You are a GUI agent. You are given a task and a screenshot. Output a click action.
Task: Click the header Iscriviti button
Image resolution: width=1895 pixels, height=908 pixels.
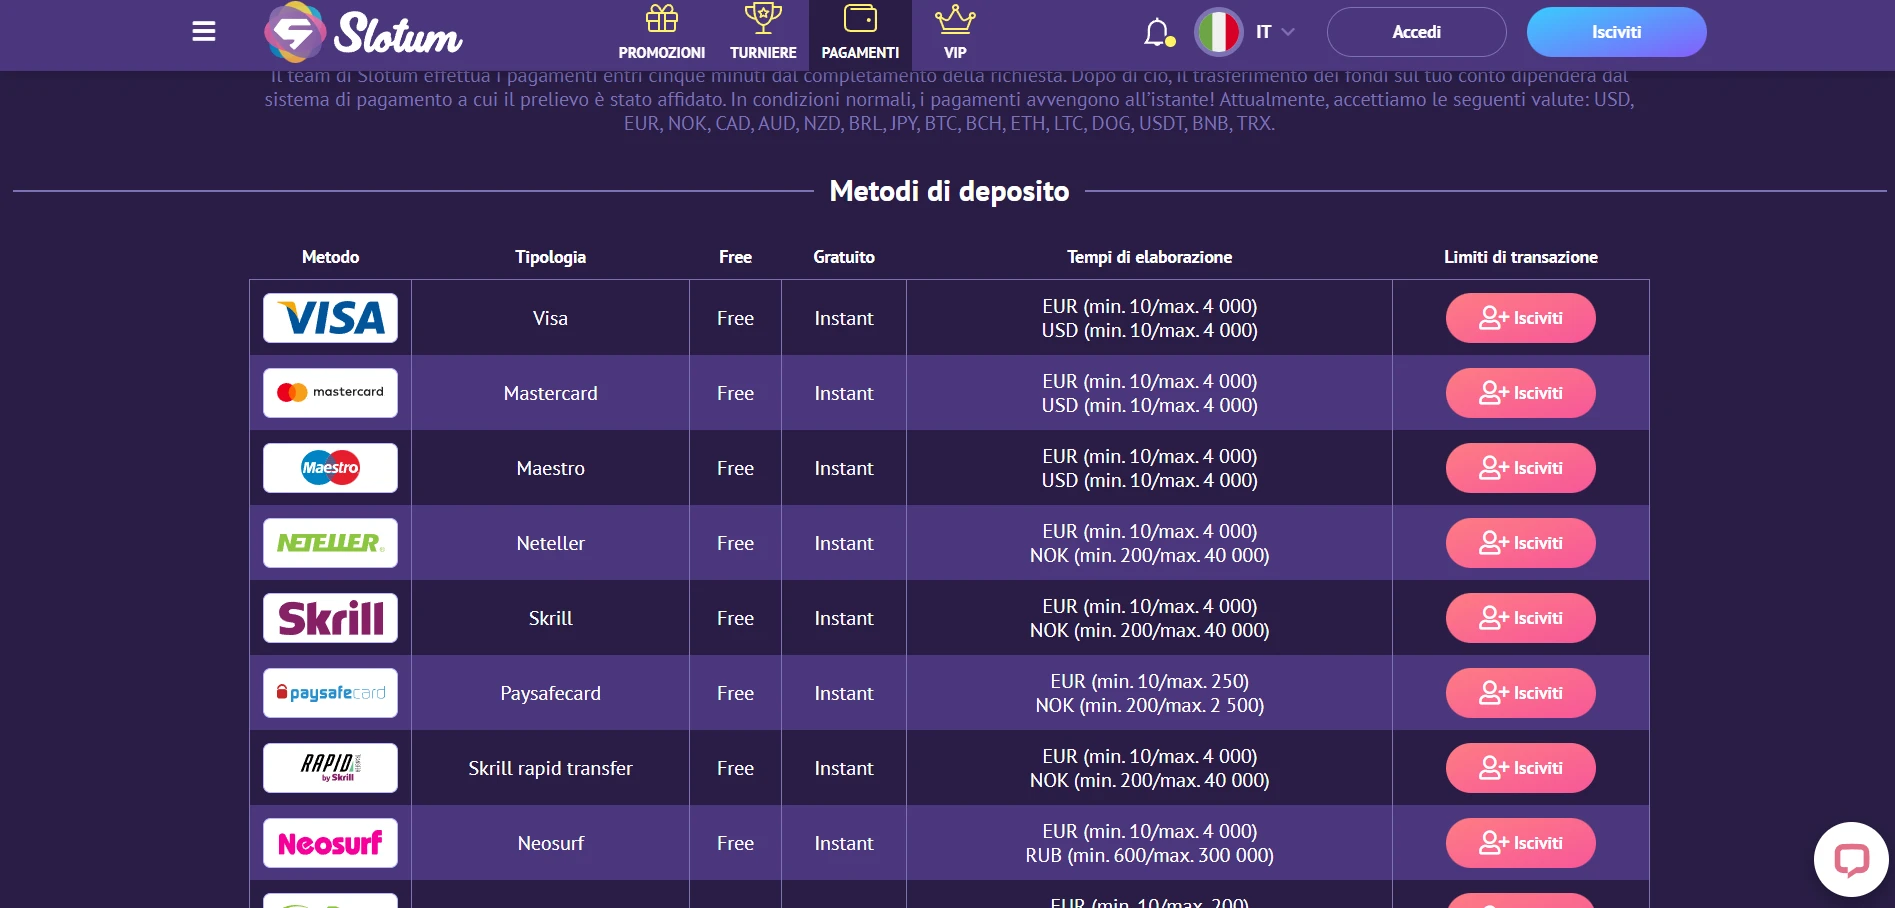coord(1616,32)
